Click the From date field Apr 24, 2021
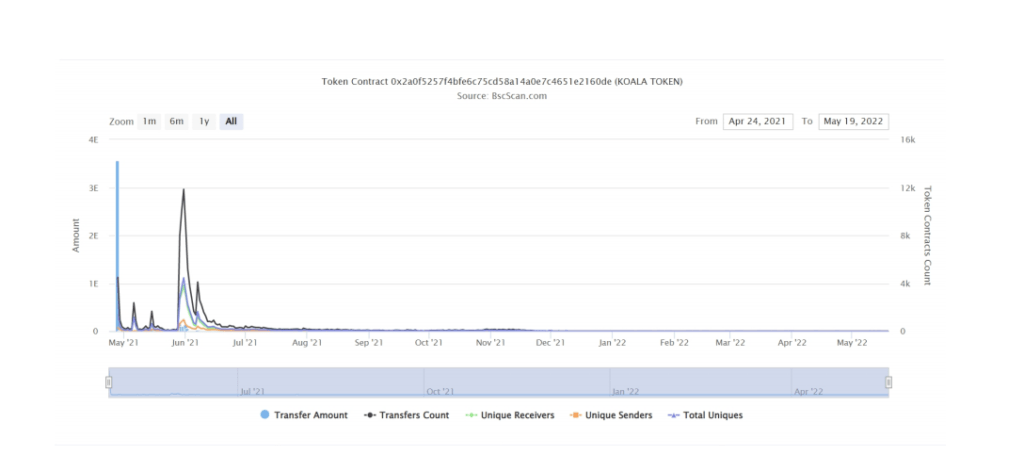Viewport: 1024px width, 471px height. (x=758, y=122)
